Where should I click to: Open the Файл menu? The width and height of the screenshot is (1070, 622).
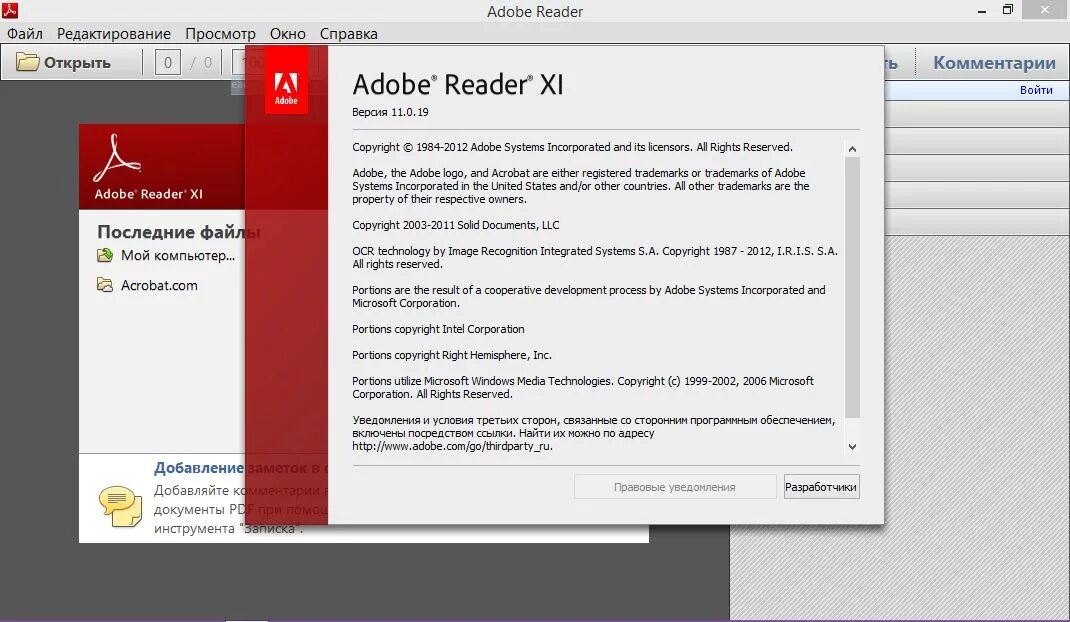[x=25, y=33]
